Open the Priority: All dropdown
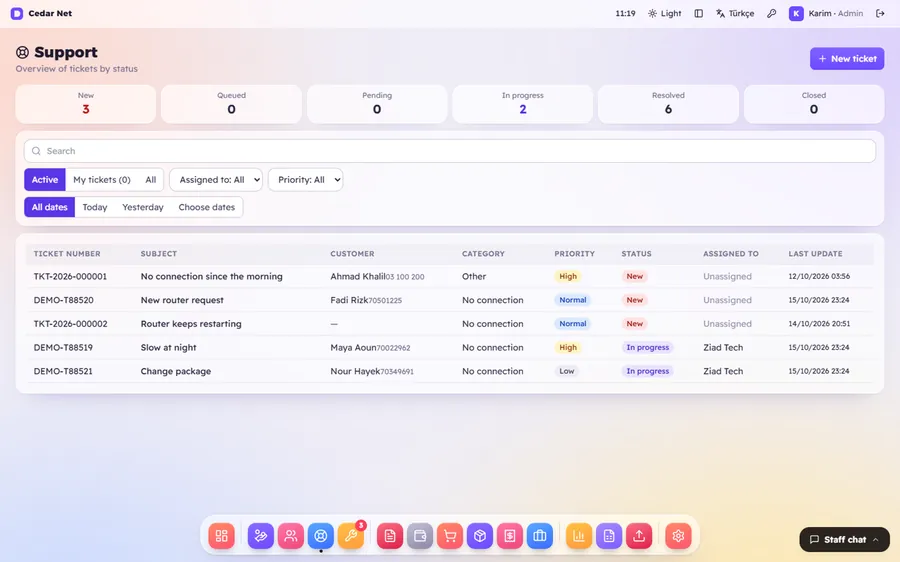 point(305,180)
